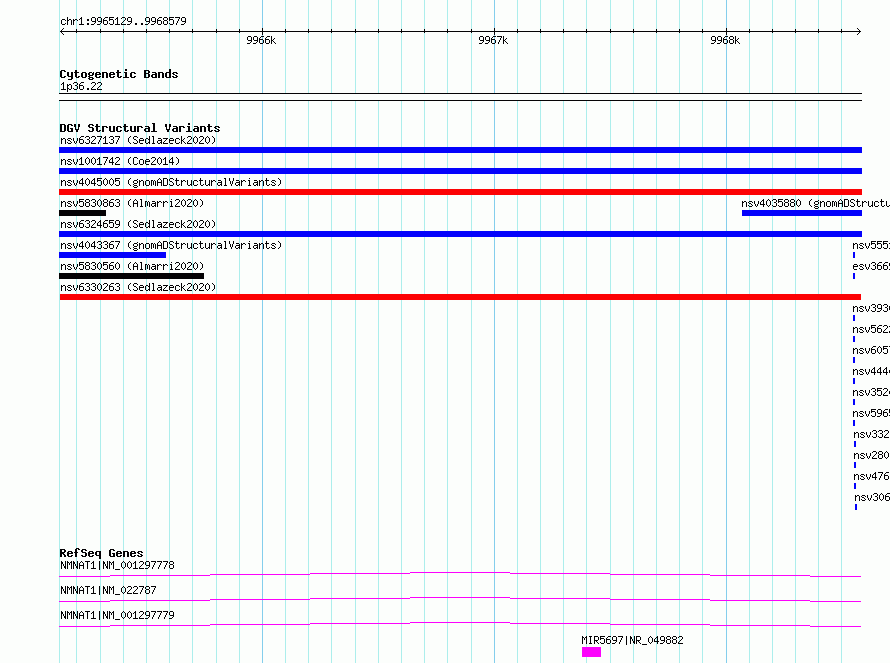Click the magenta MIR5697 gene box

591,652
